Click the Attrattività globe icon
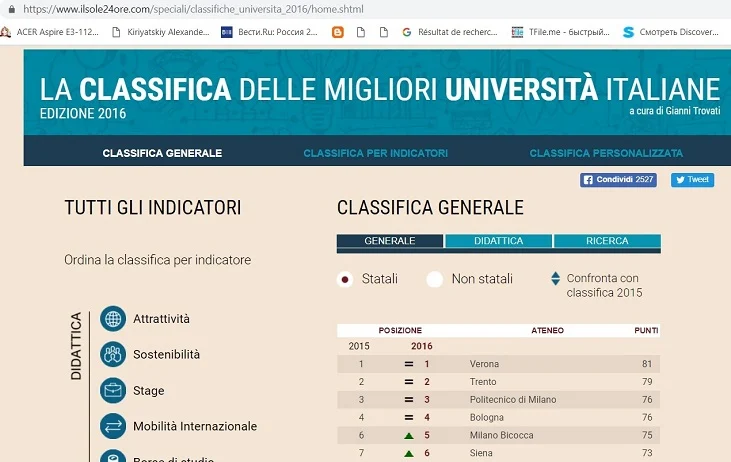The width and height of the screenshot is (731, 462). [x=113, y=319]
